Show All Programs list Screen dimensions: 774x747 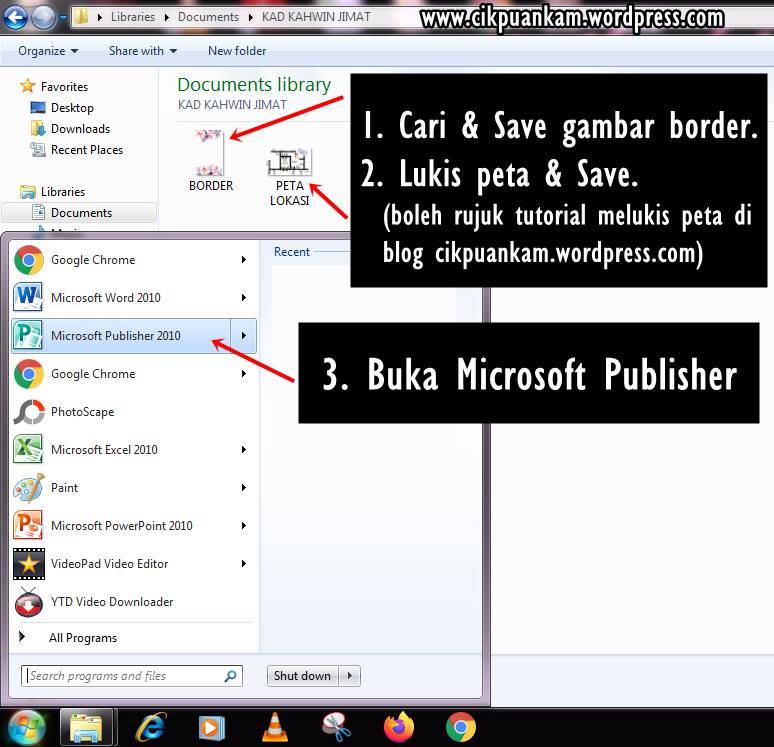[x=82, y=638]
